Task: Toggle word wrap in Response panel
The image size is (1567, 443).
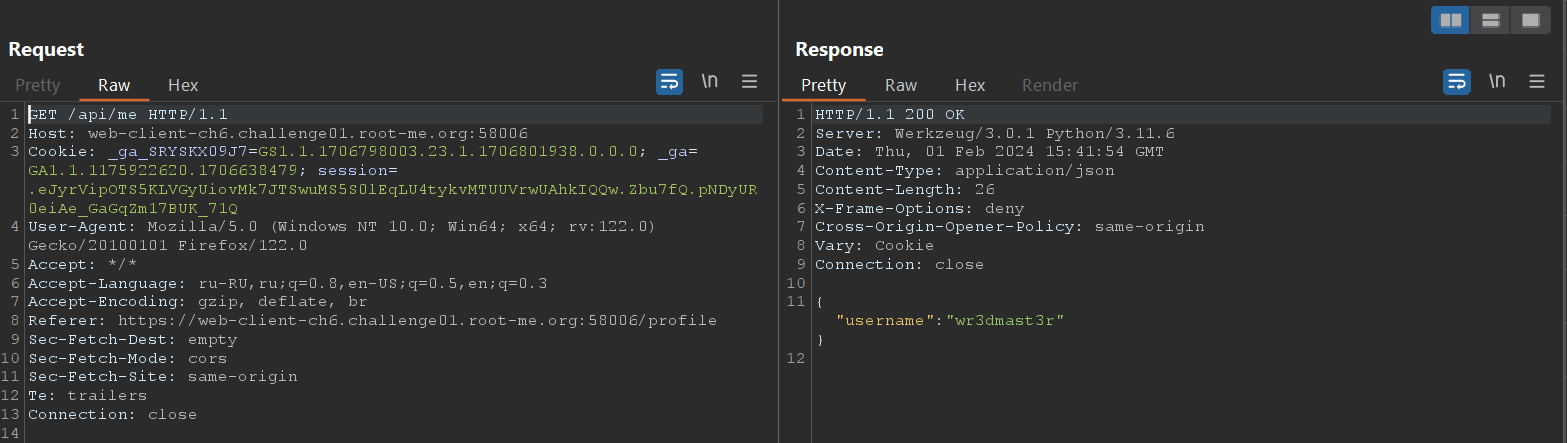Action: tap(1456, 82)
